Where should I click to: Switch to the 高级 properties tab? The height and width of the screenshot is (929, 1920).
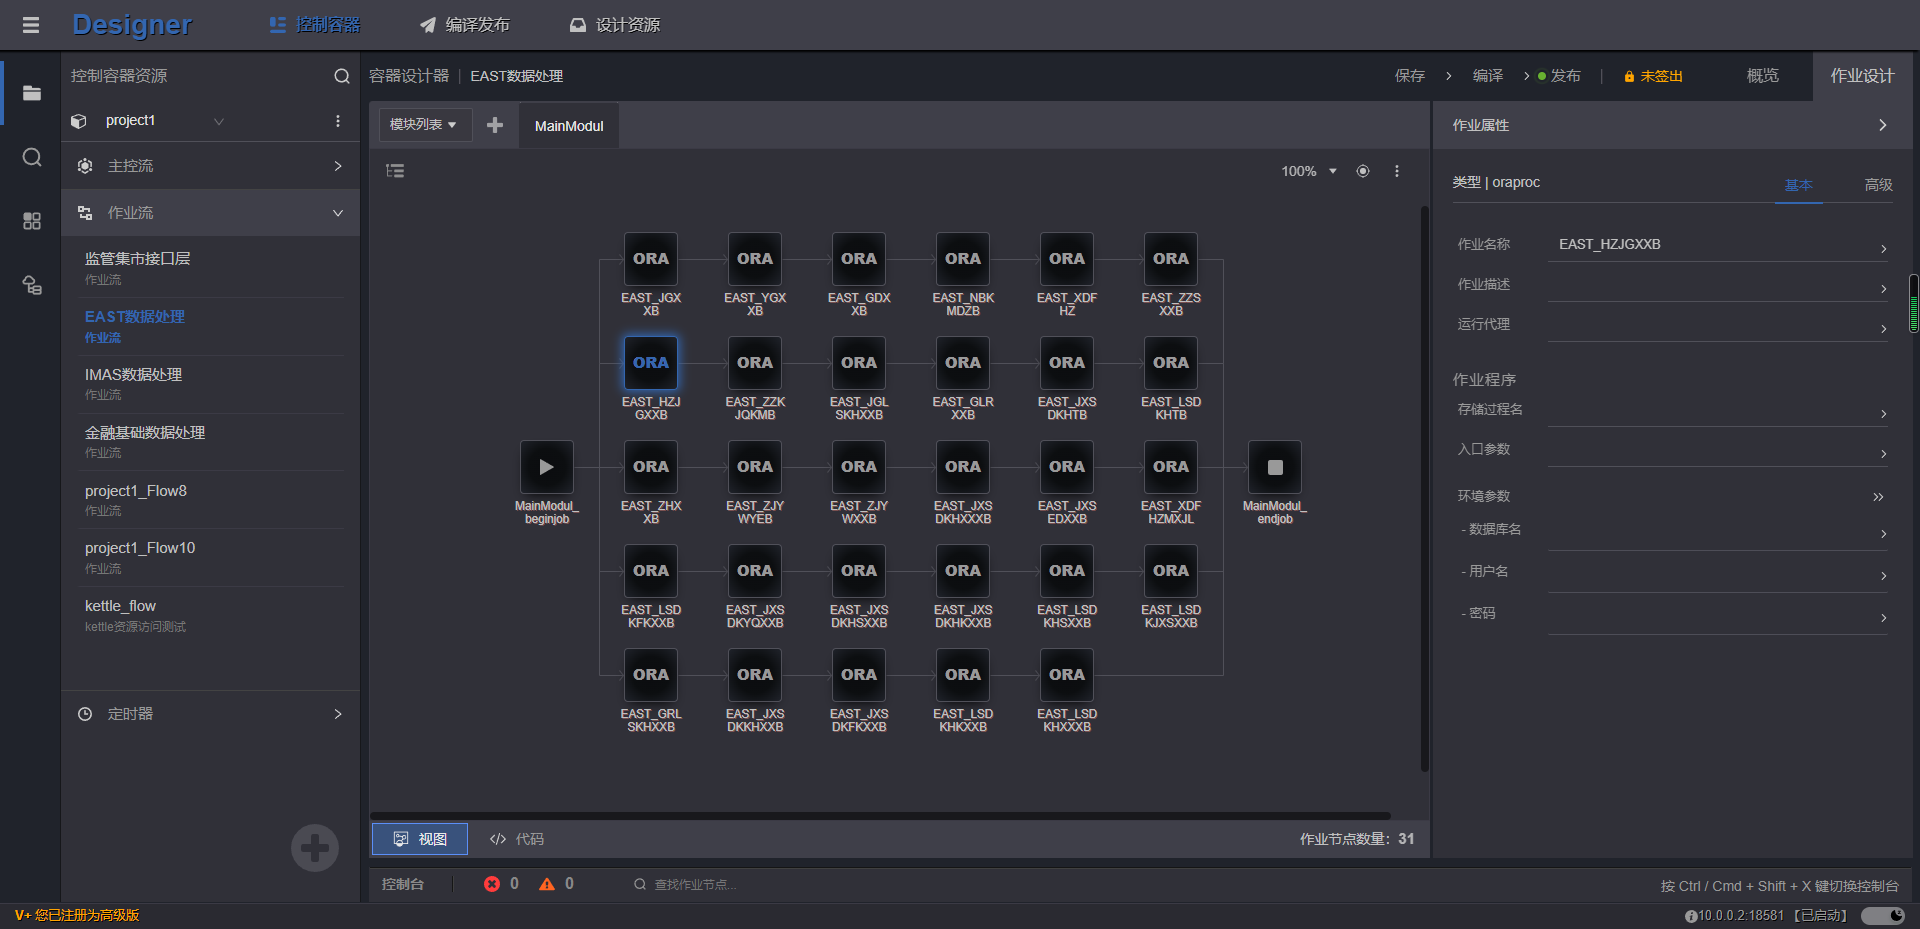pyautogui.click(x=1878, y=185)
